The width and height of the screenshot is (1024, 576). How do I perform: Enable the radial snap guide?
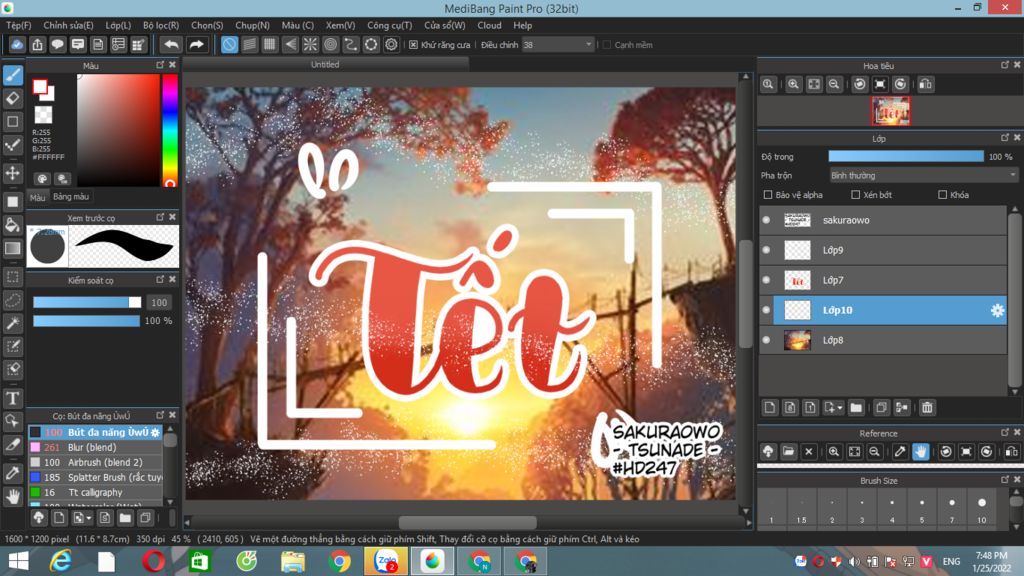(310, 44)
